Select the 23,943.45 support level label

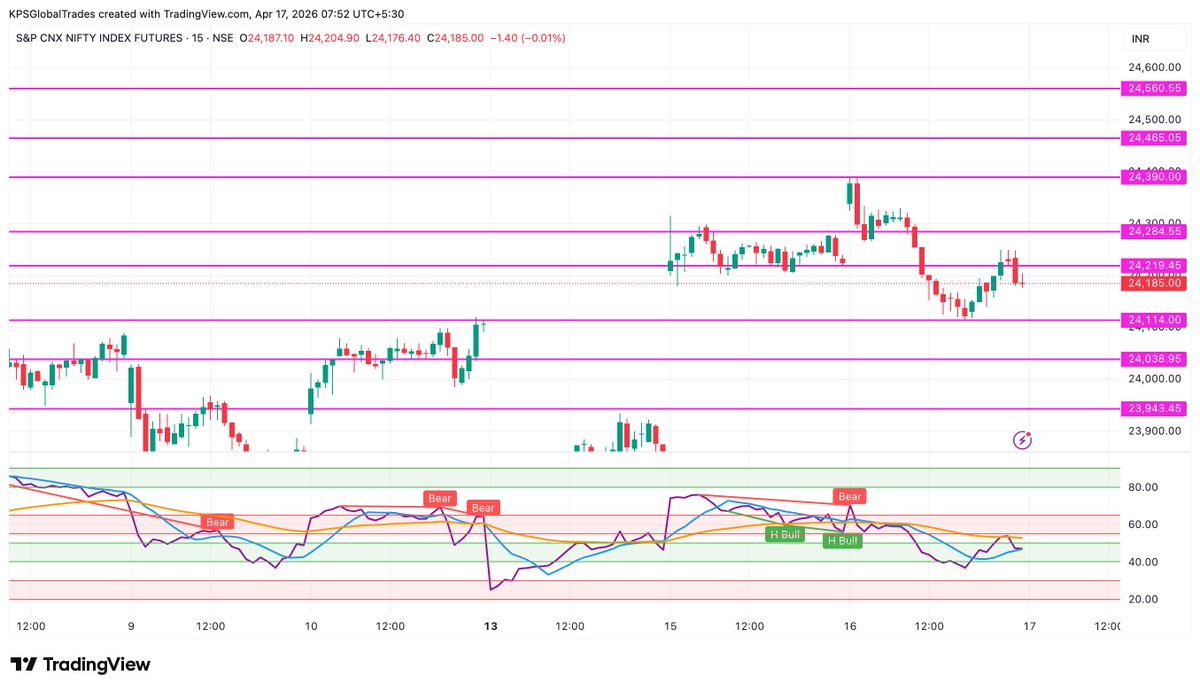[x=1153, y=409]
